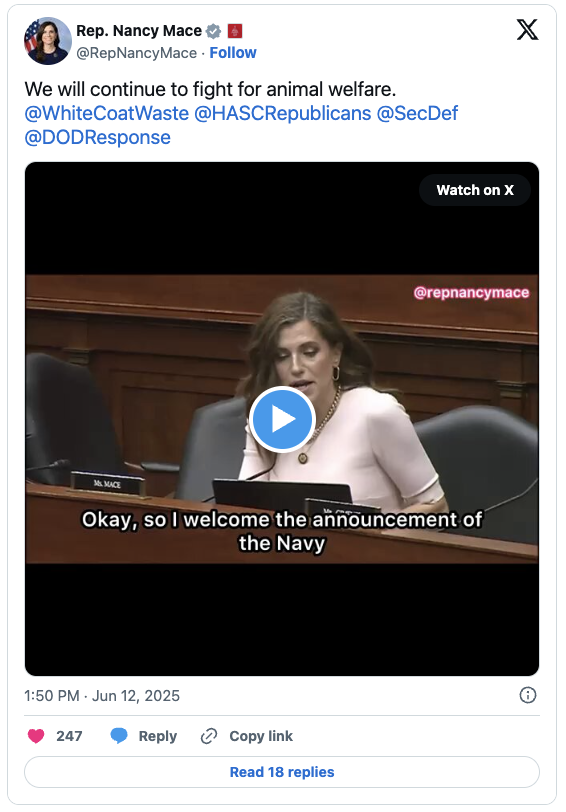Open the @DODResponse mention

(x=97, y=137)
